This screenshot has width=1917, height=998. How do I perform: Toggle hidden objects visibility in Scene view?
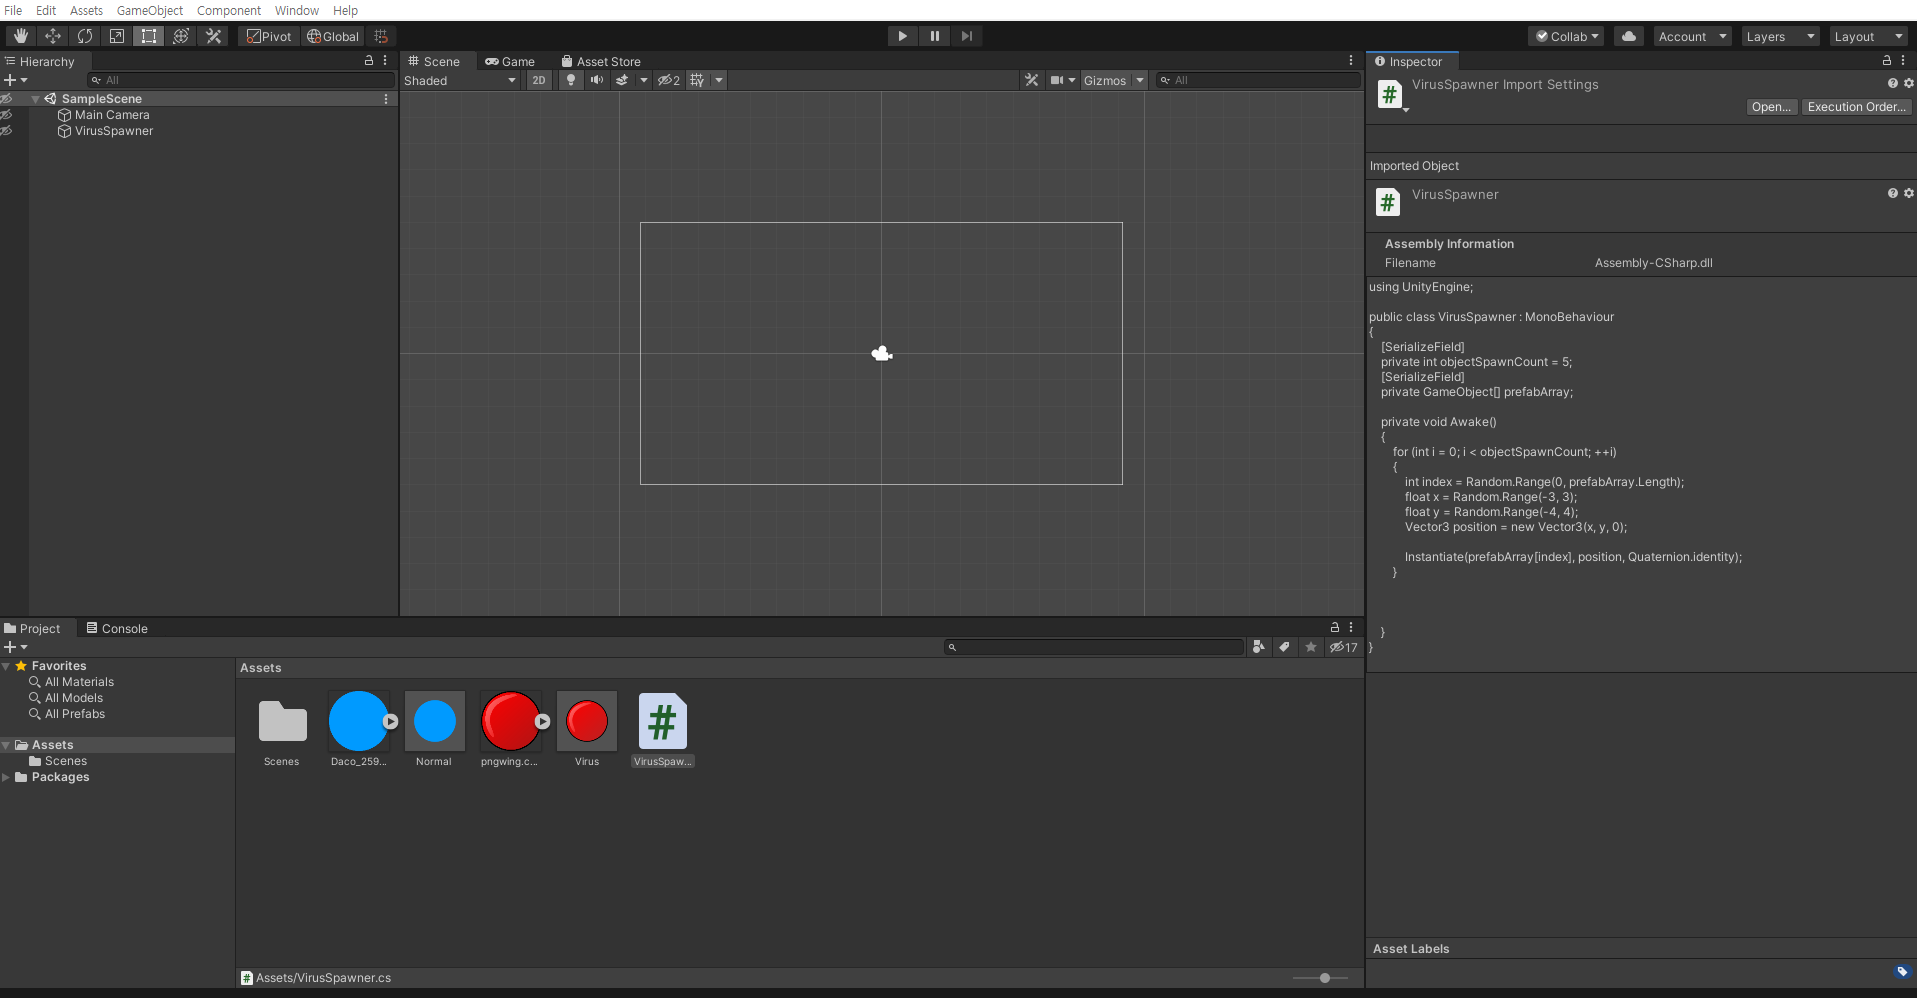(x=668, y=80)
